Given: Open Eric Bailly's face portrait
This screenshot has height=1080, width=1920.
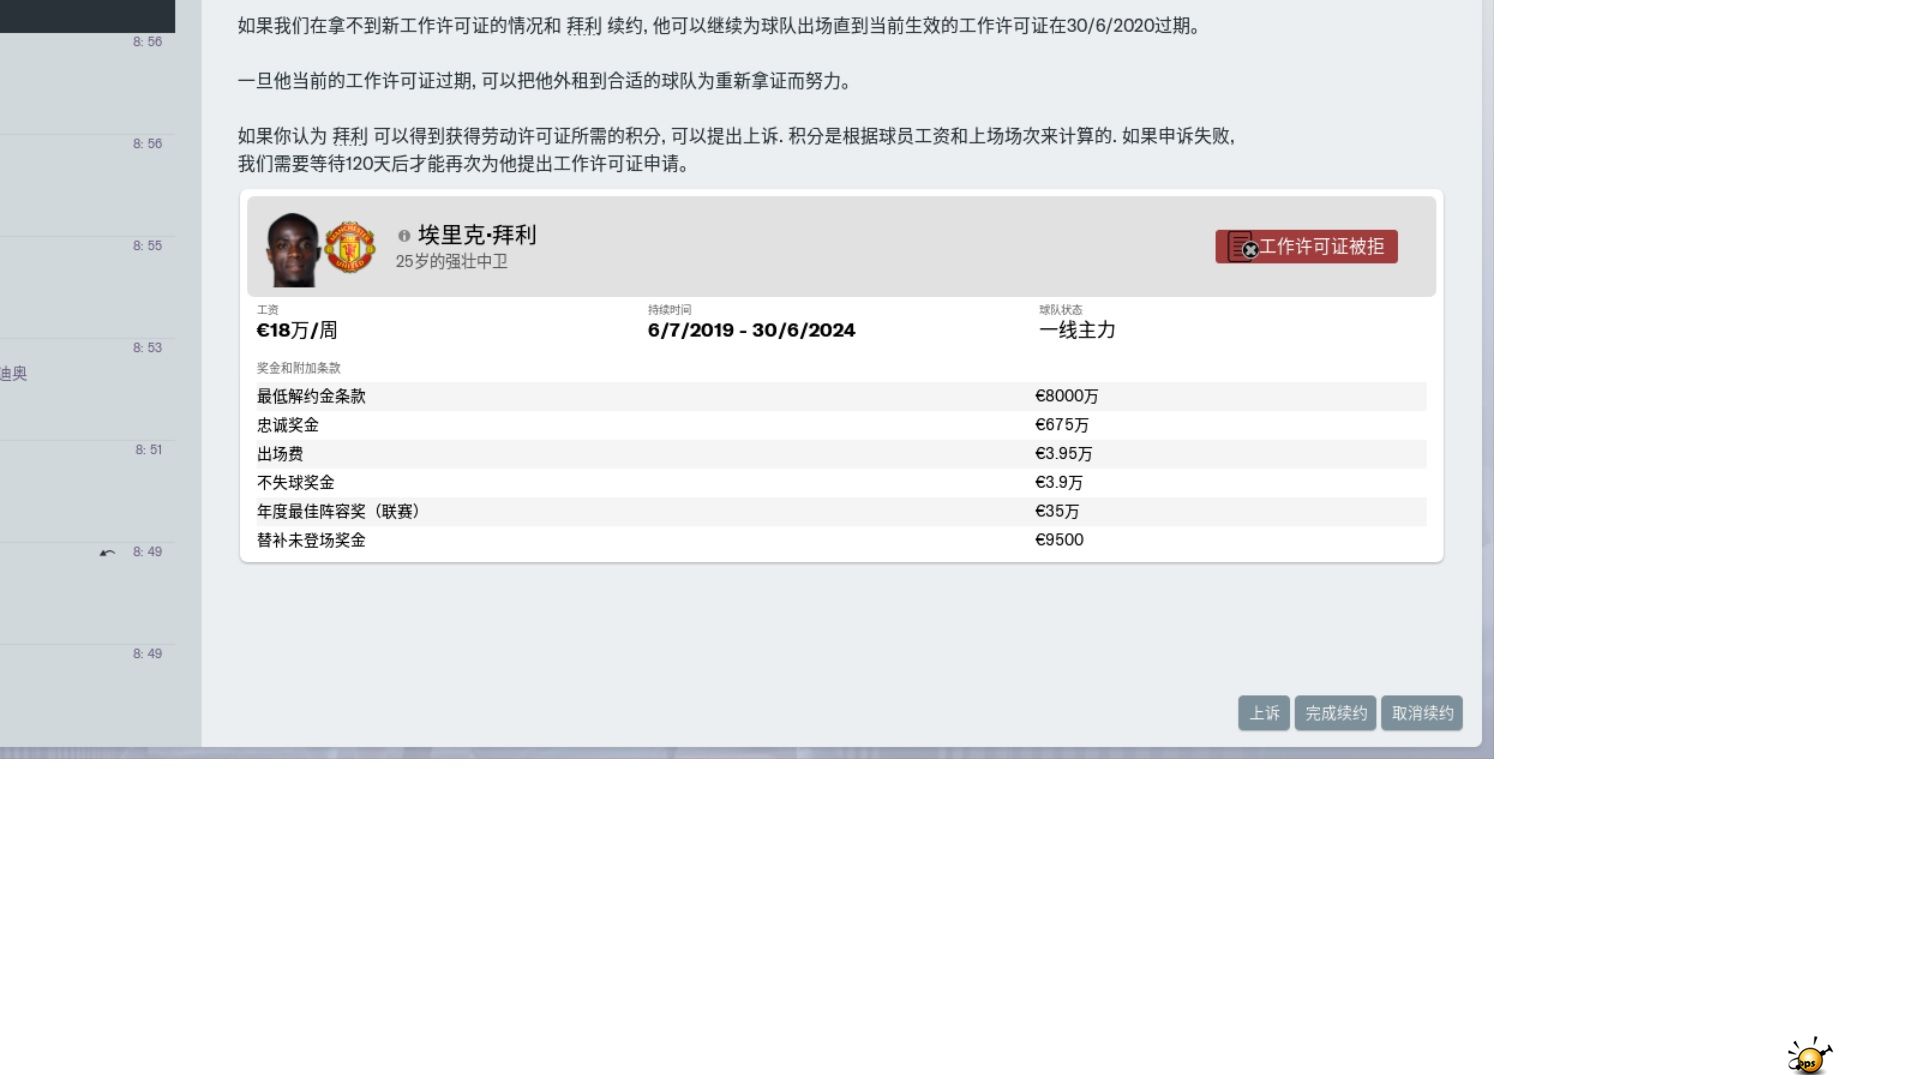Looking at the screenshot, I should coord(292,249).
